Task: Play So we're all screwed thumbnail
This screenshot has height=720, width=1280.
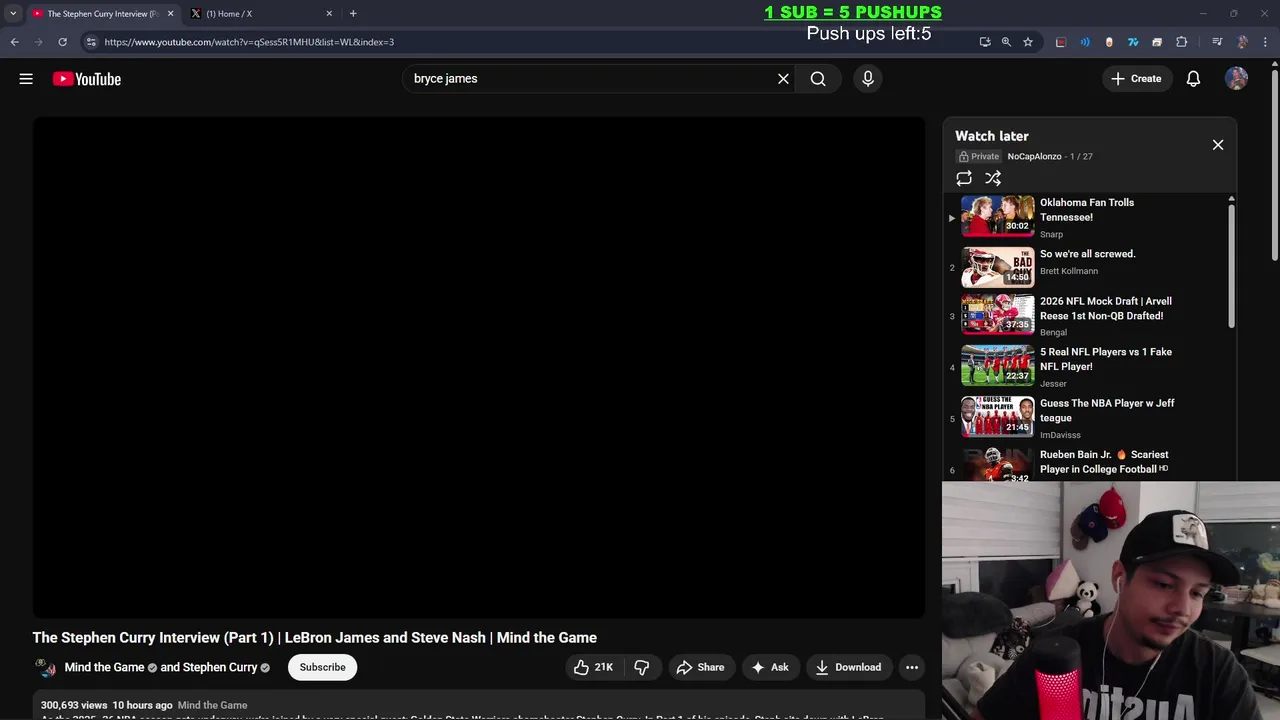Action: click(998, 267)
